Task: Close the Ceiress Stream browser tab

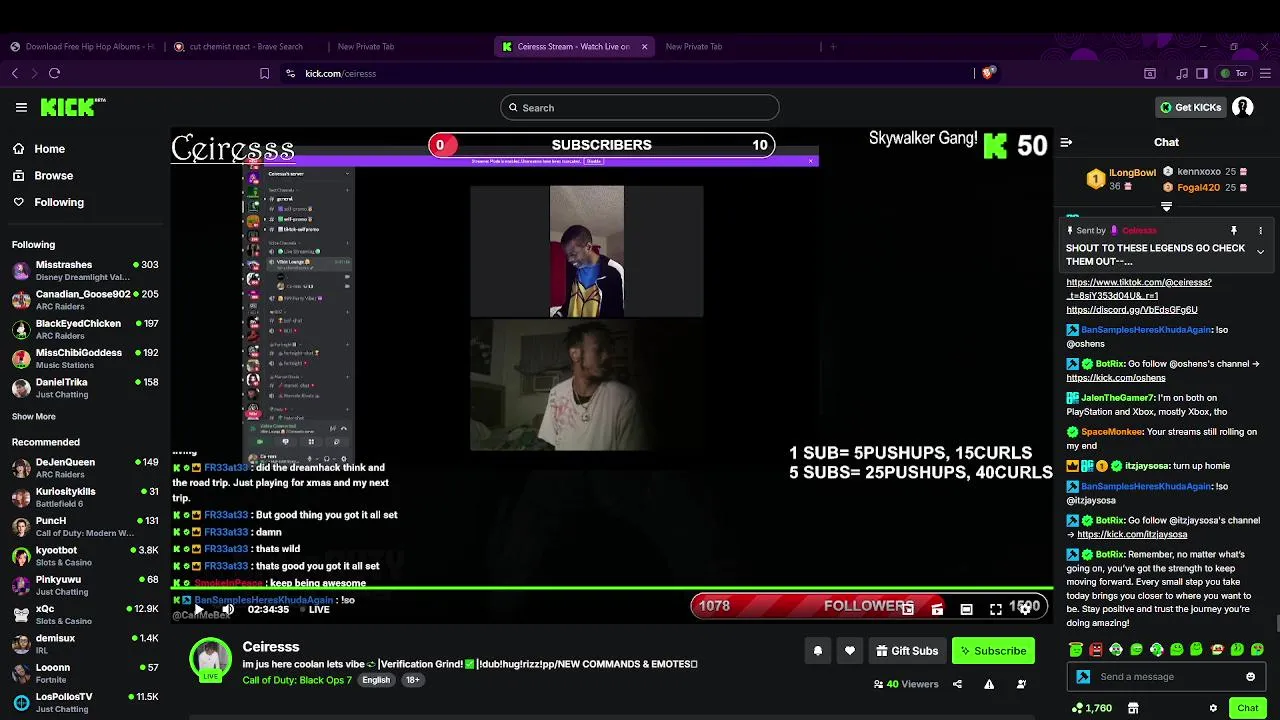Action: pyautogui.click(x=644, y=46)
